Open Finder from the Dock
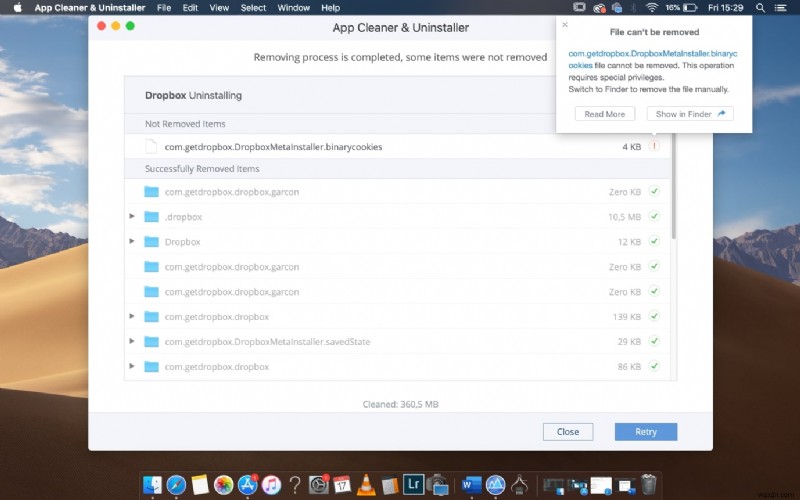This screenshot has width=800, height=500. pyautogui.click(x=152, y=485)
